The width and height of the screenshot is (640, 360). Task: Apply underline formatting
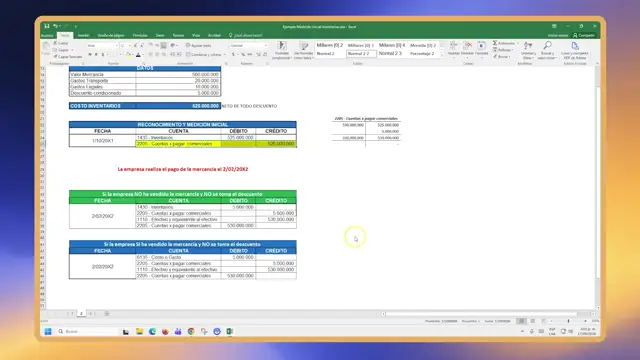[102, 54]
